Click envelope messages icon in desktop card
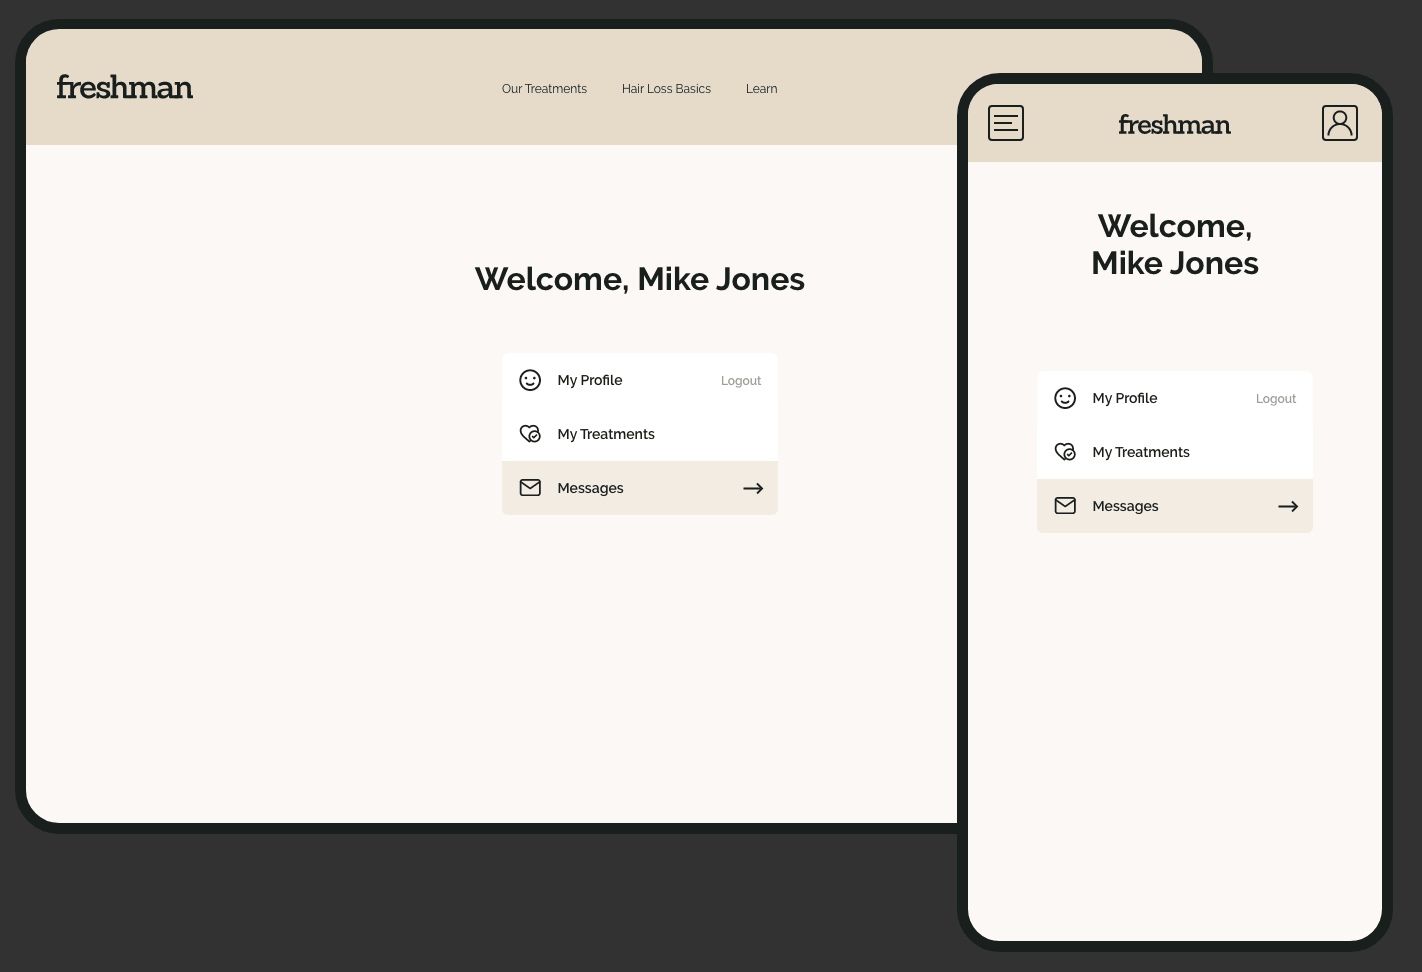Image resolution: width=1422 pixels, height=972 pixels. 530,488
